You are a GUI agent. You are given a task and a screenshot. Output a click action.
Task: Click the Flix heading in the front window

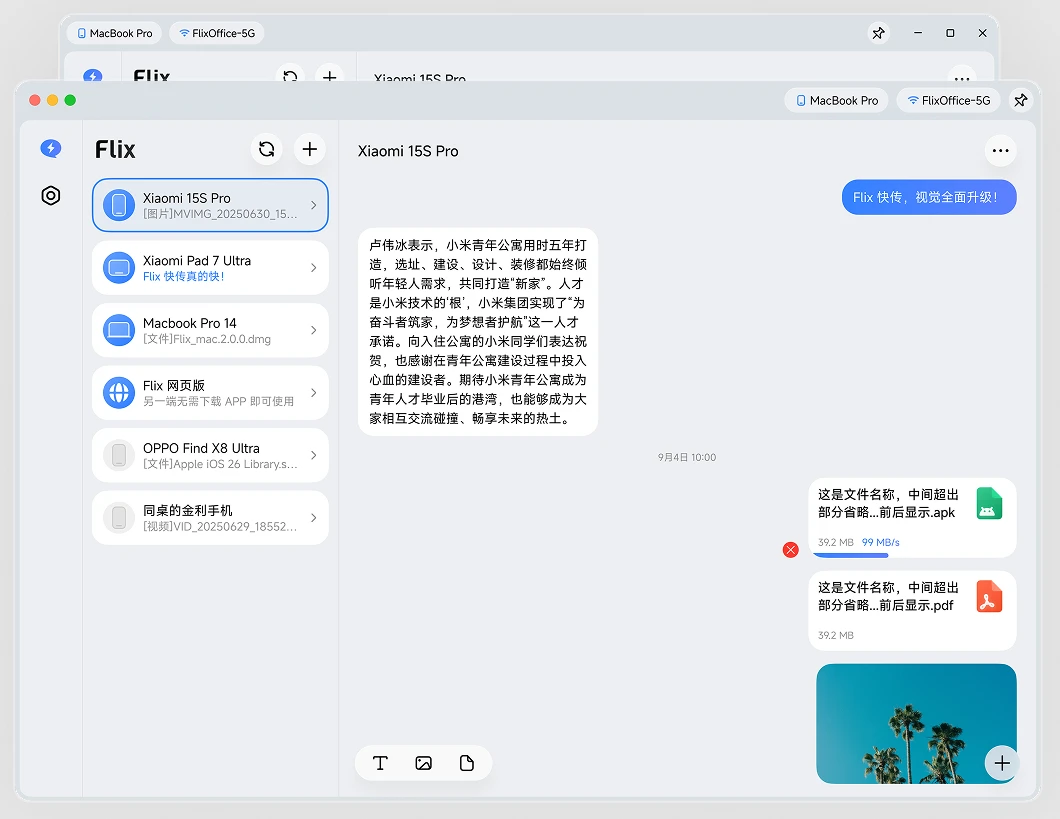(x=115, y=149)
